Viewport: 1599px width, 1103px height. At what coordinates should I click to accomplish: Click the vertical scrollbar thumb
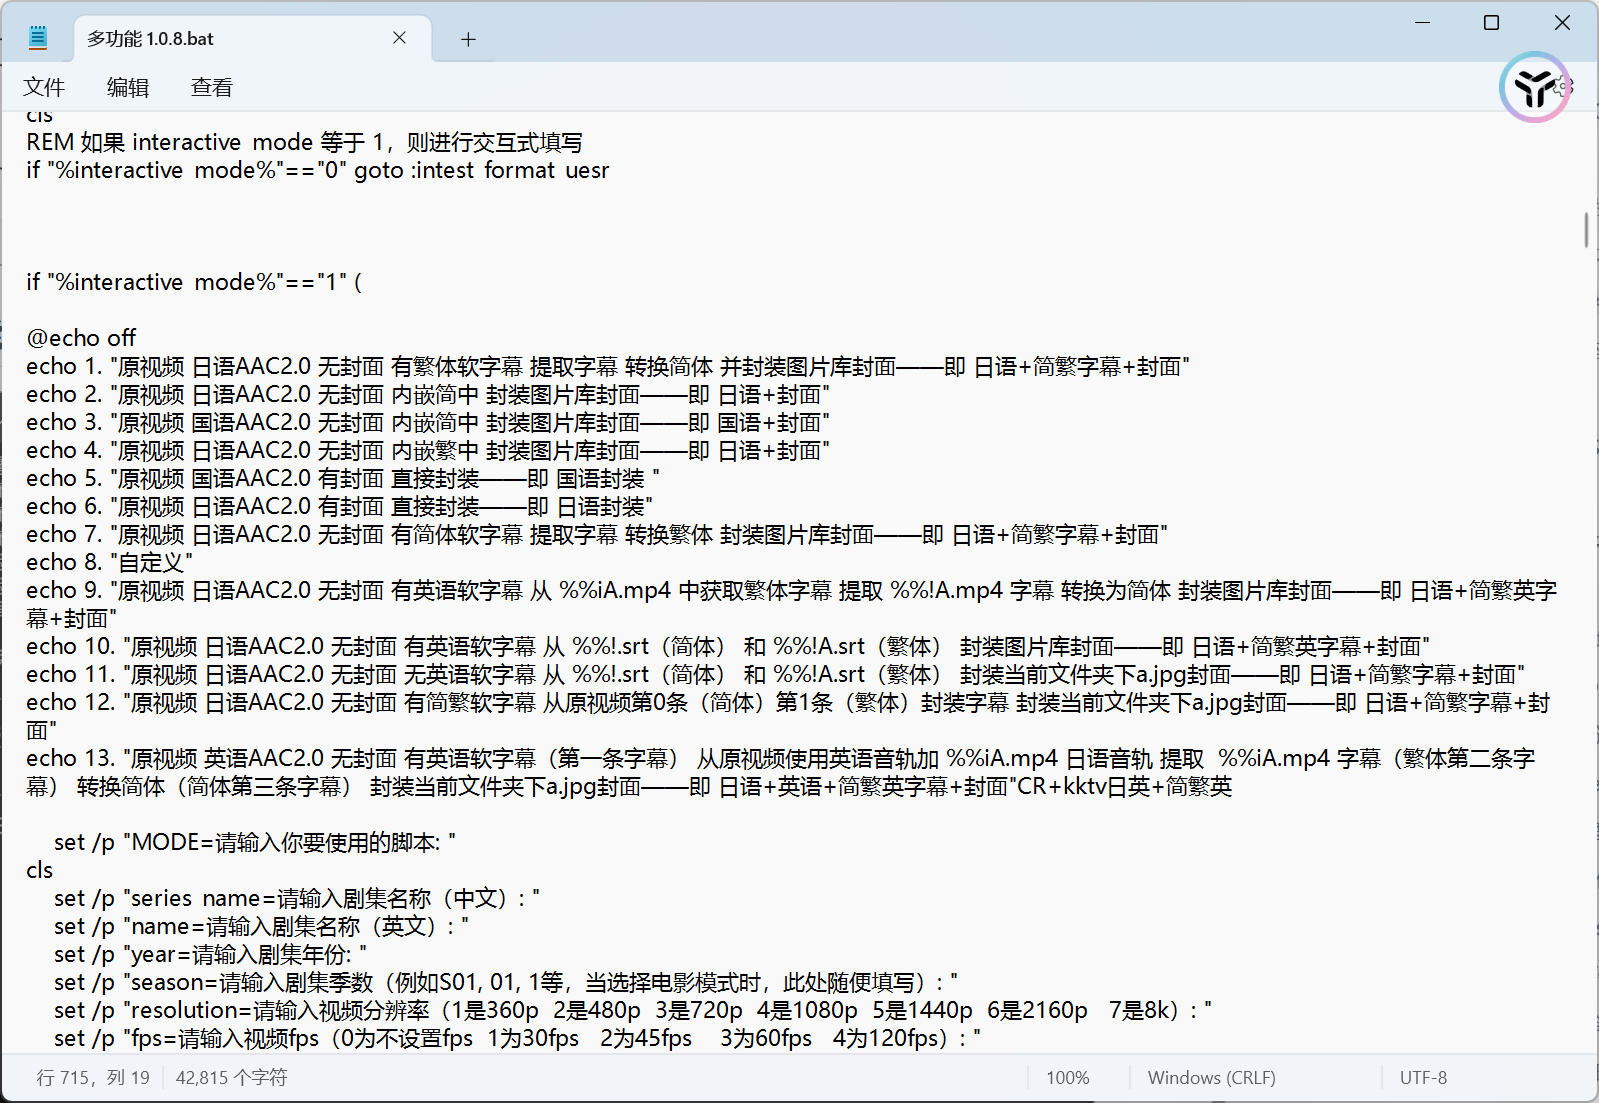(1586, 229)
